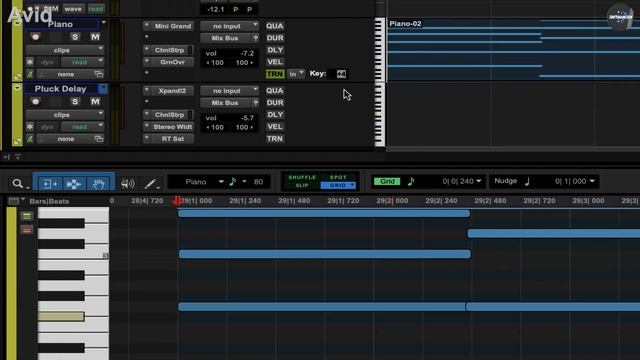Open the Mini Grand insert
The width and height of the screenshot is (640, 360).
click(x=172, y=26)
